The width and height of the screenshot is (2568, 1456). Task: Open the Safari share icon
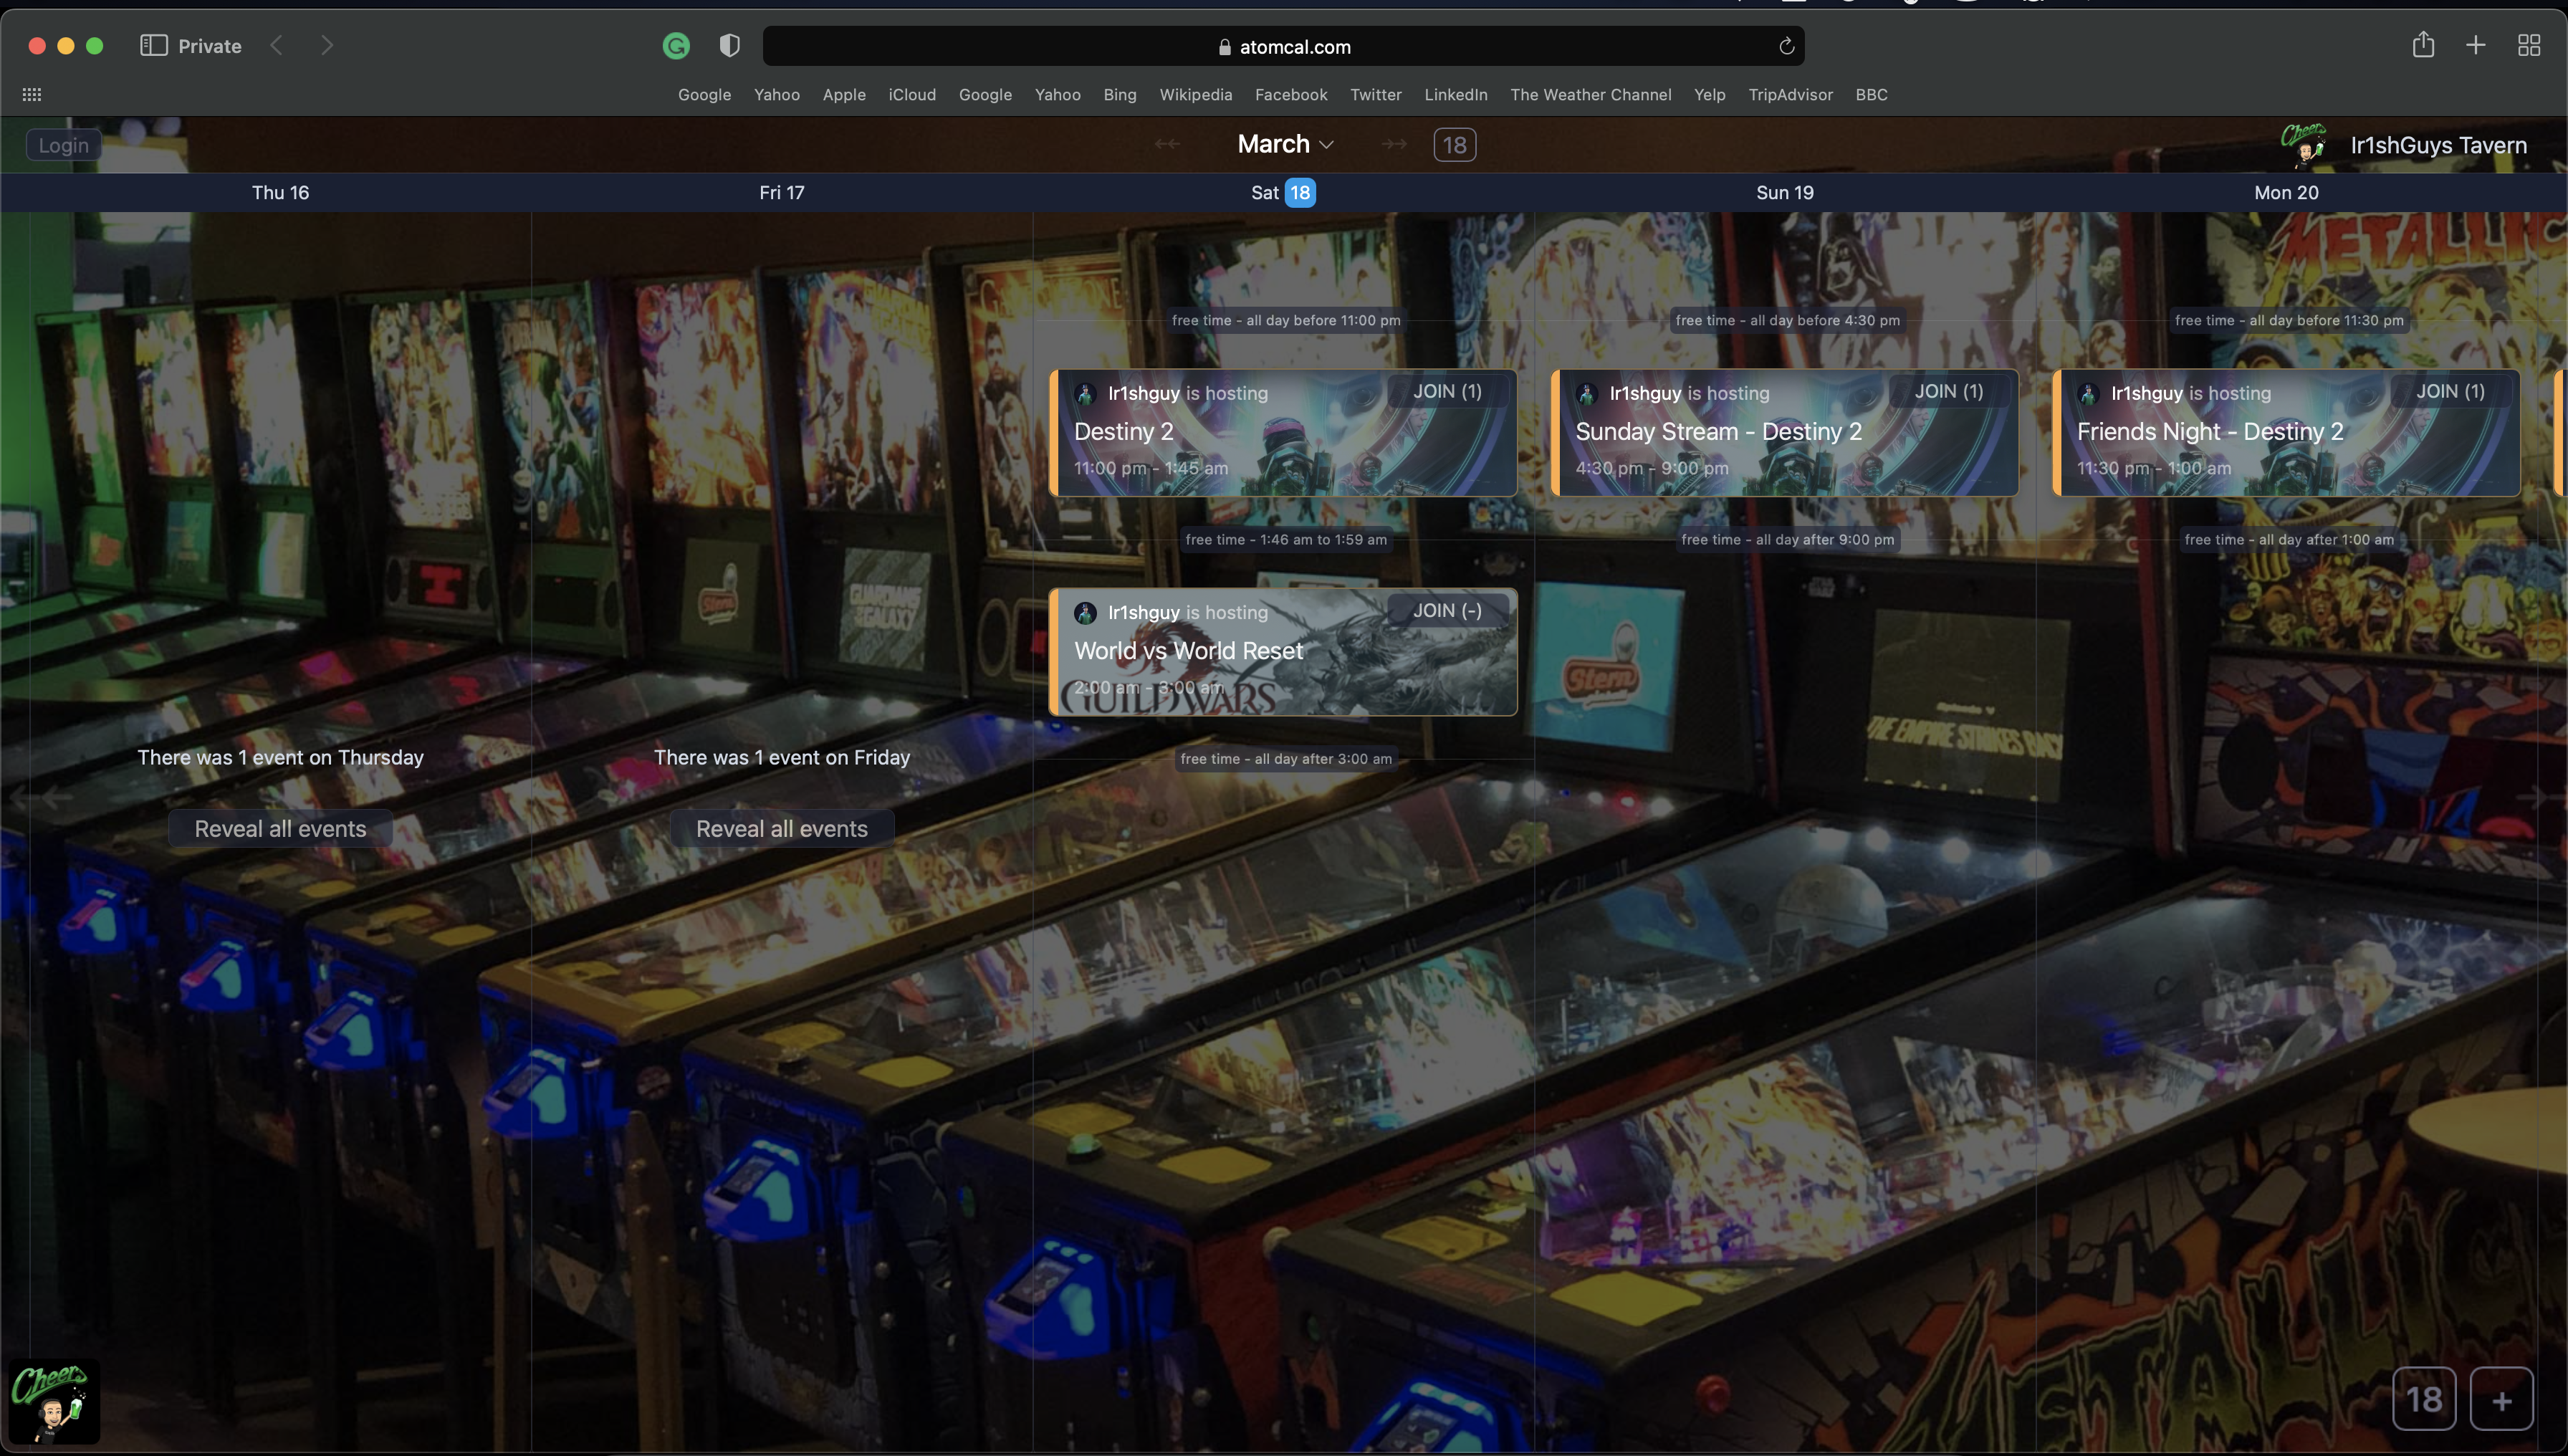tap(2422, 45)
